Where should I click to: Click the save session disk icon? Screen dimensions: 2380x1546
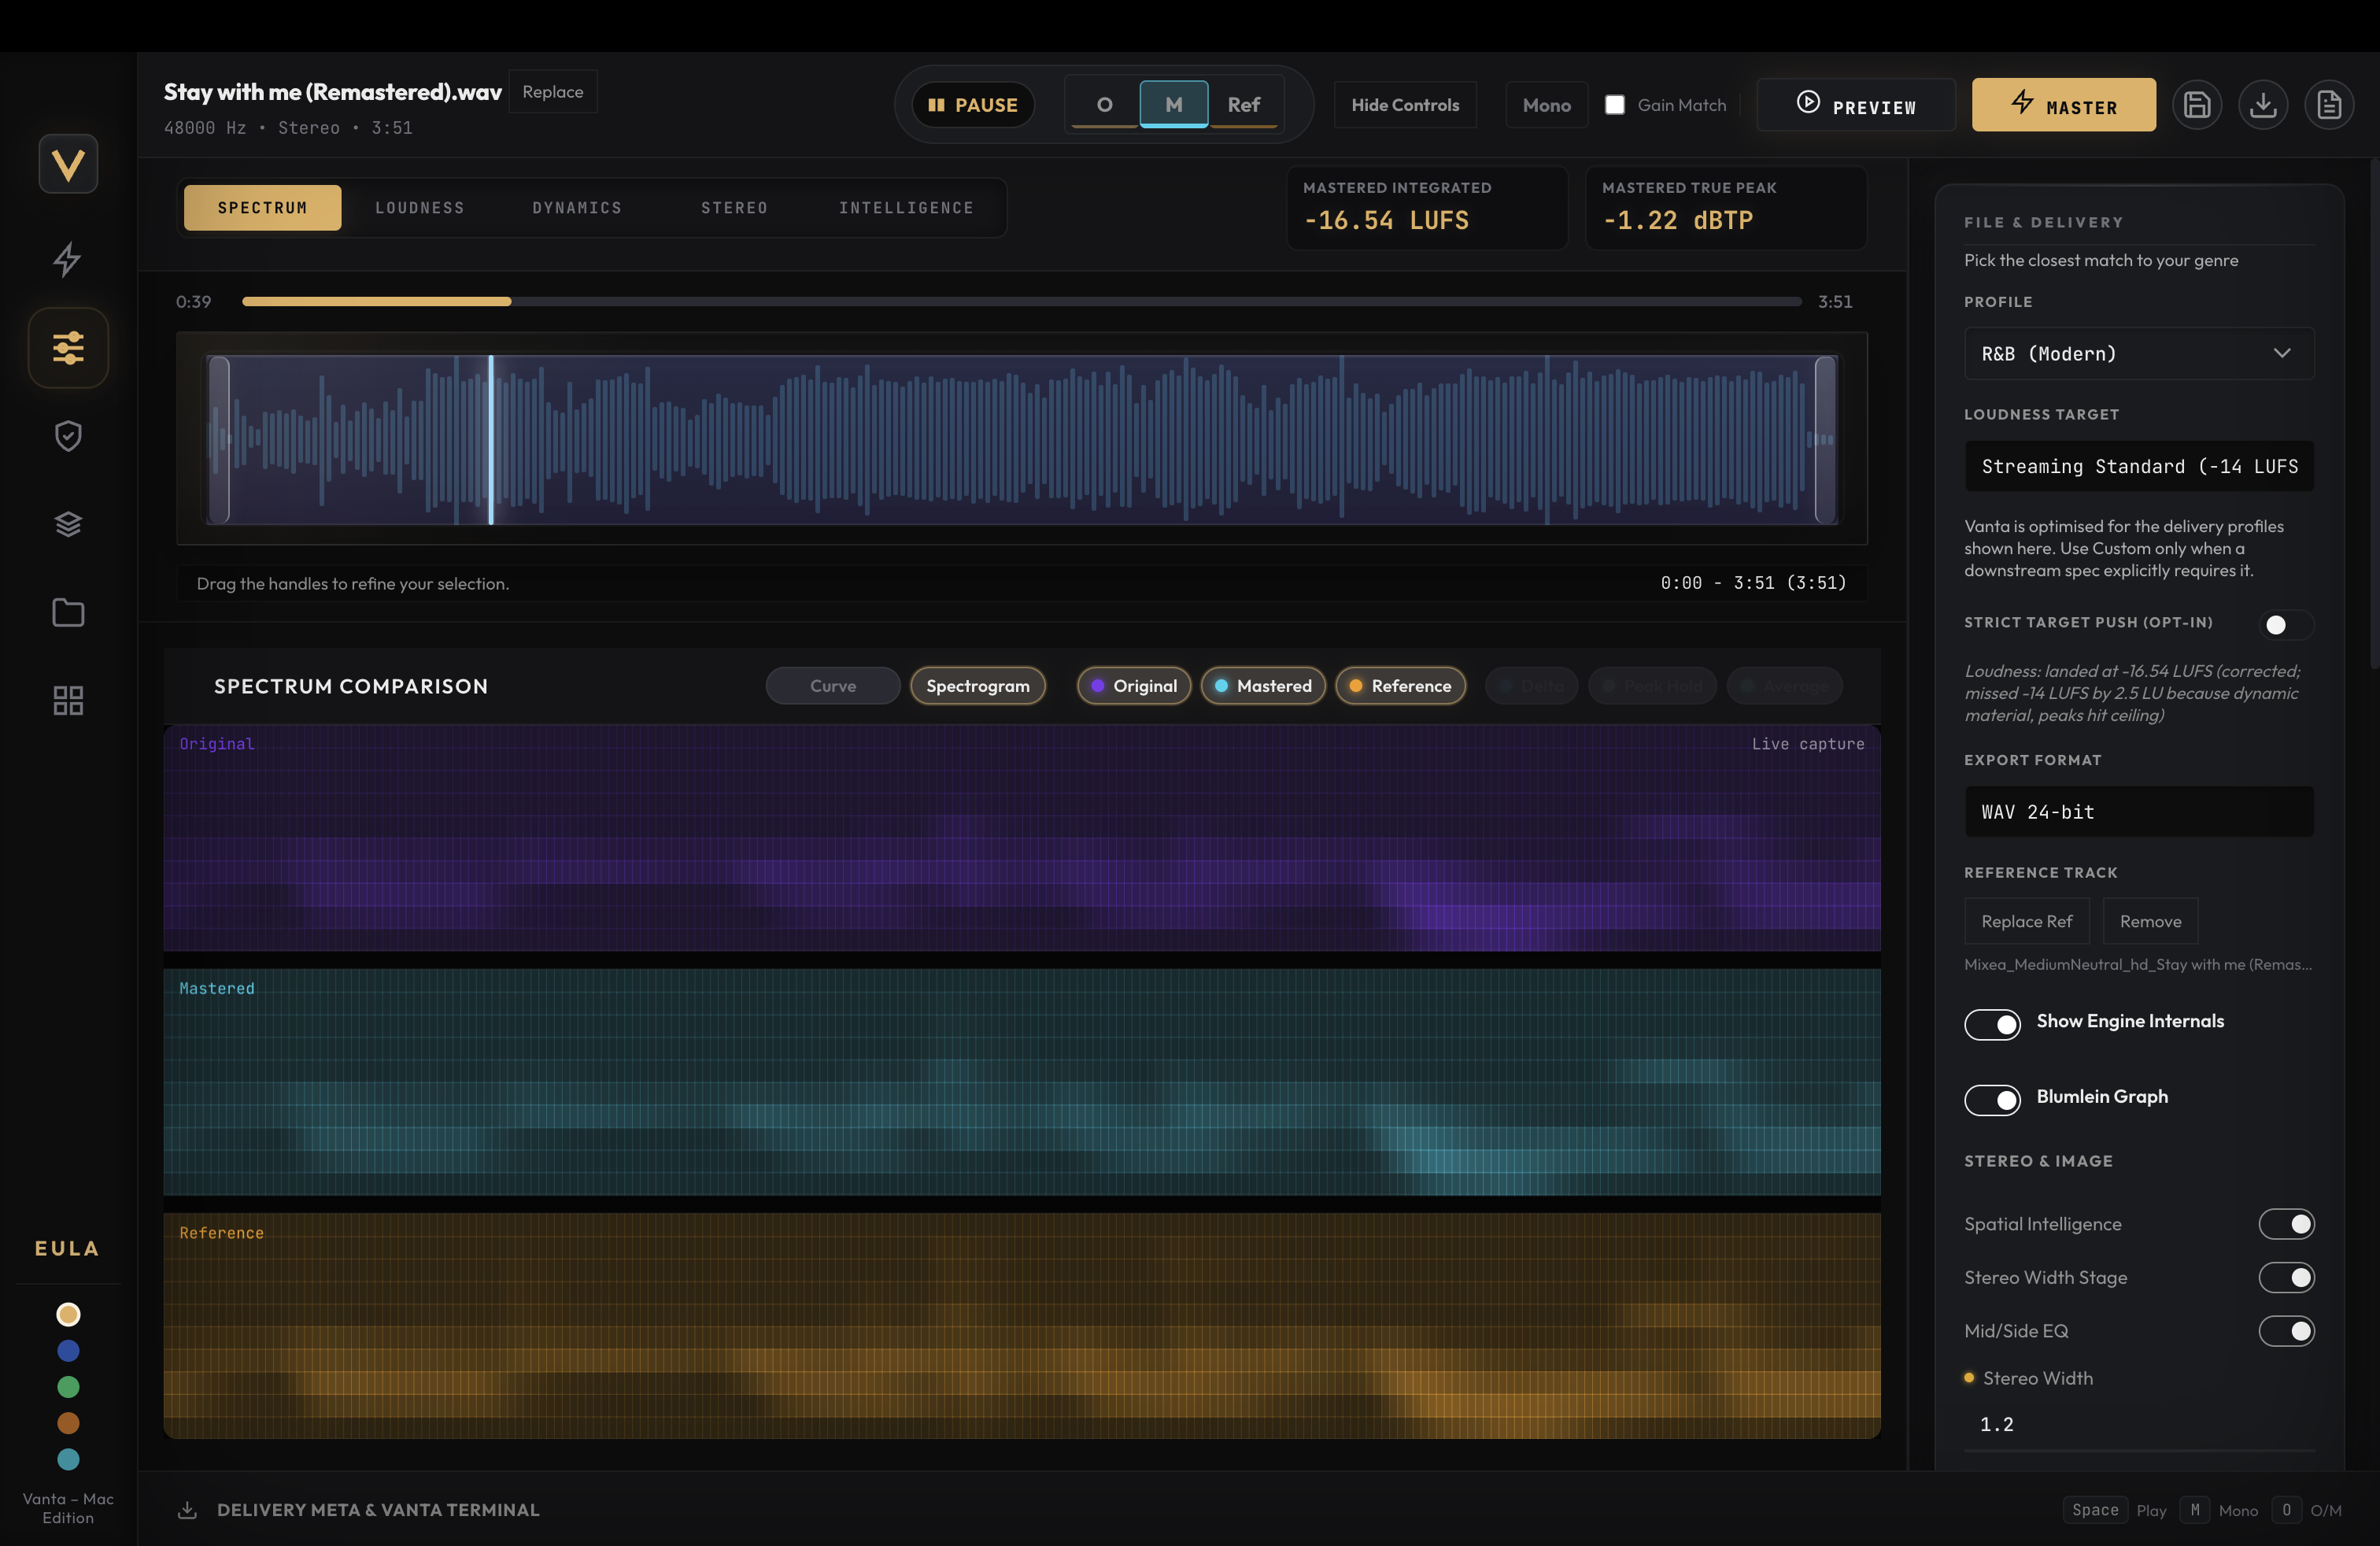point(2198,104)
